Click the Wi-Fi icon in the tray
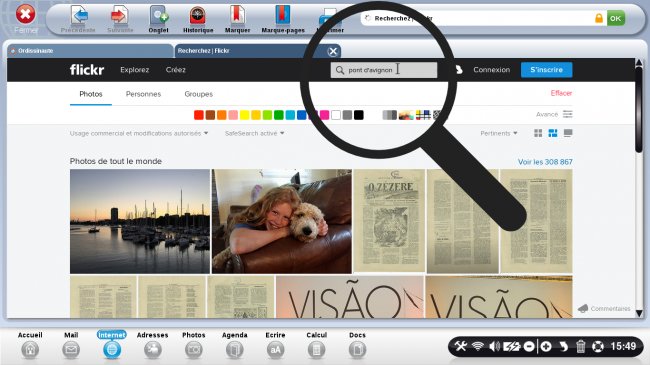650x365 pixels. pos(478,346)
